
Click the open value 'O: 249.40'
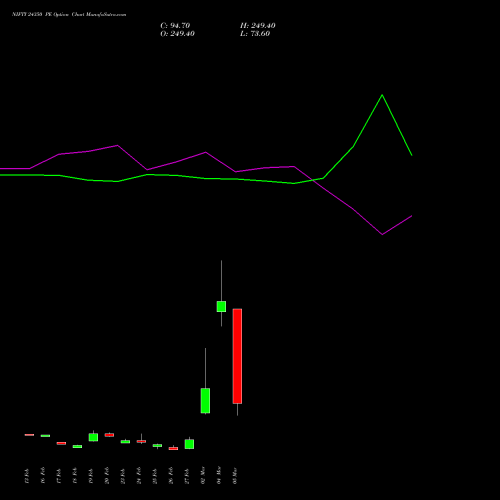pyautogui.click(x=177, y=34)
